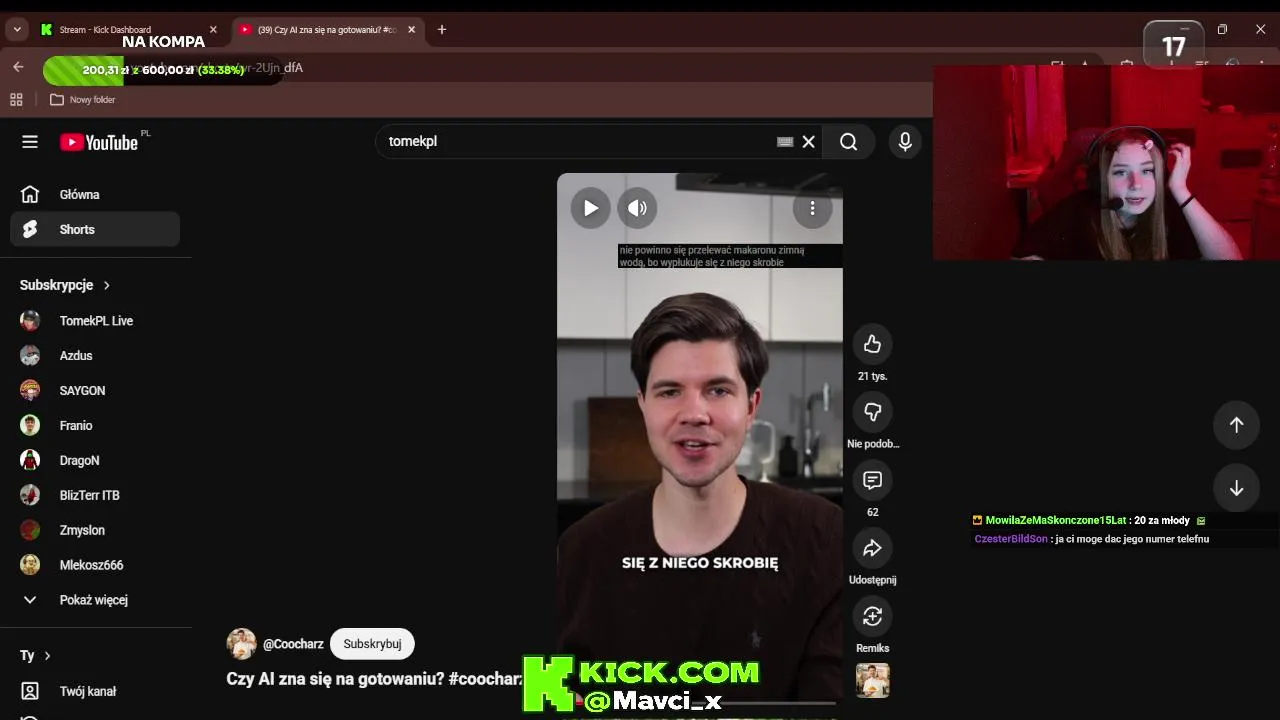Click the #coocharz hashtag in title
Image resolution: width=1280 pixels, height=720 pixels.
(x=485, y=678)
